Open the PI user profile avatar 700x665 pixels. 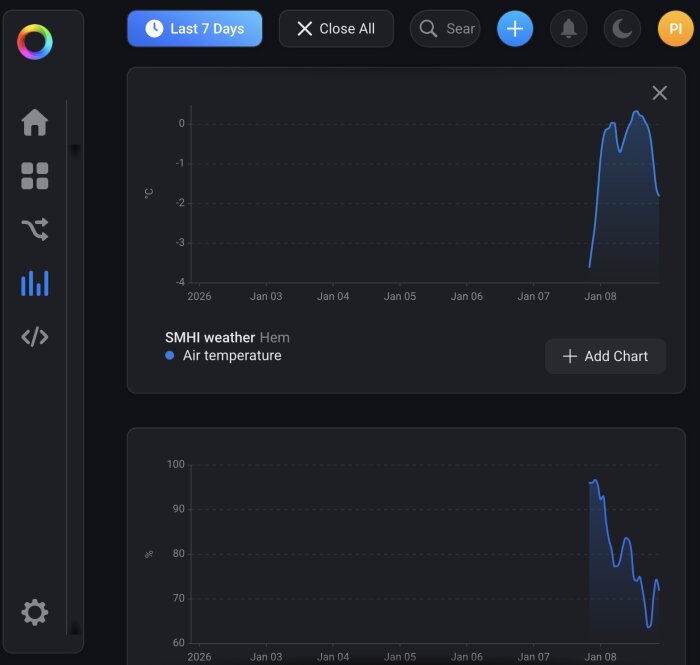(x=675, y=29)
